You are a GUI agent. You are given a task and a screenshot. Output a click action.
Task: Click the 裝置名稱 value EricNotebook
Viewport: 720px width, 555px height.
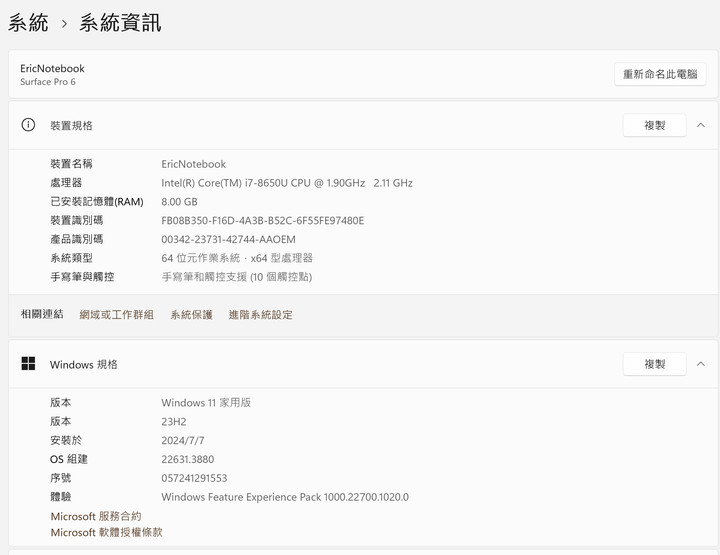pos(193,164)
